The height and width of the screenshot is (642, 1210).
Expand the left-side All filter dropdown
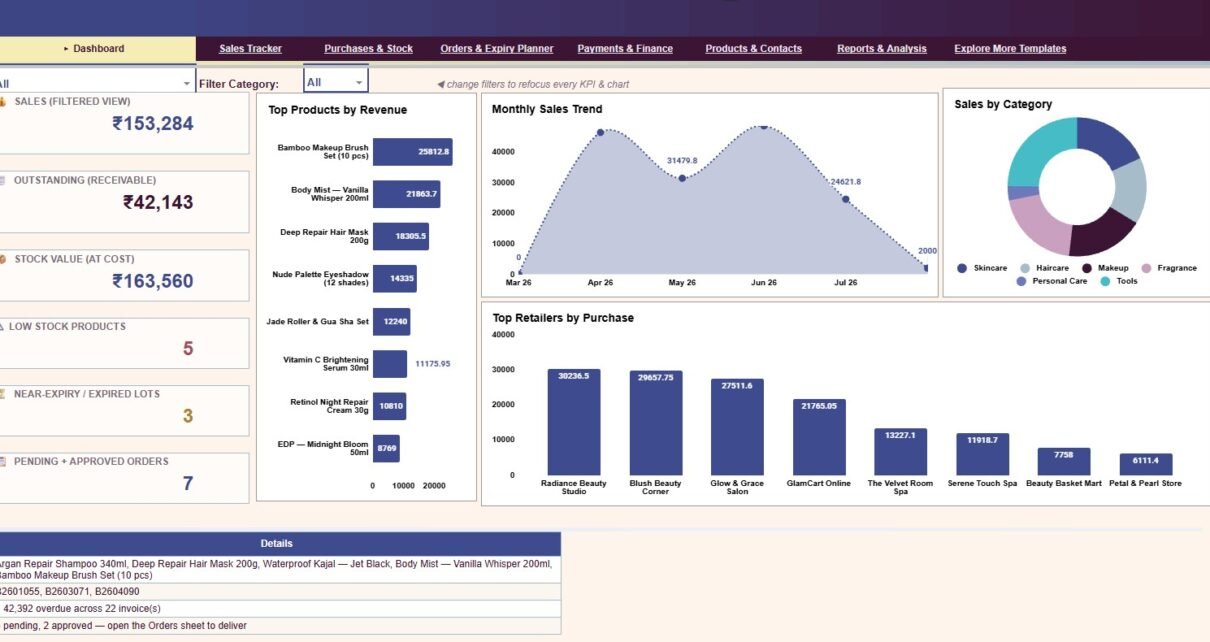point(187,84)
